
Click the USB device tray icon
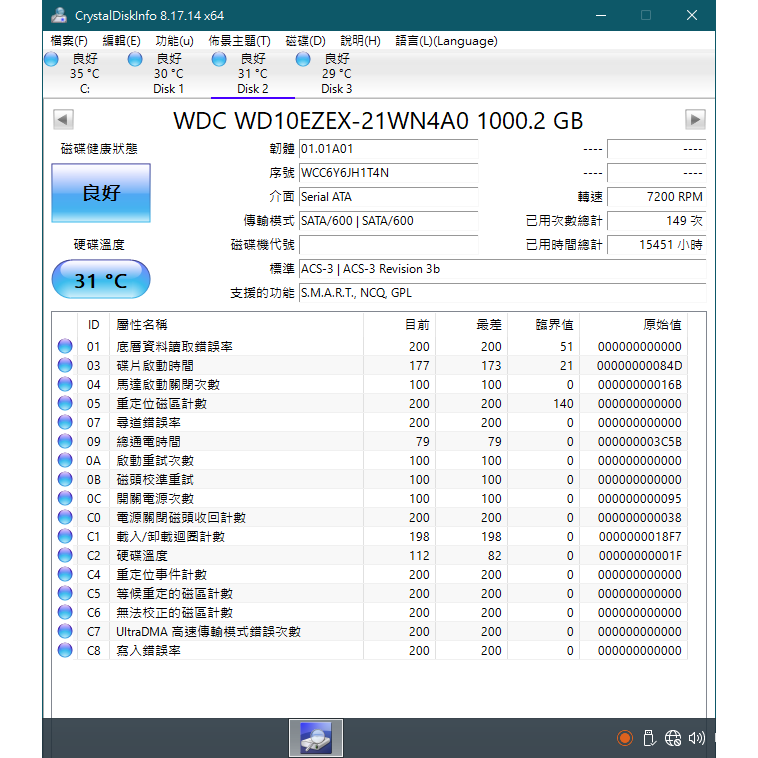coord(649,738)
